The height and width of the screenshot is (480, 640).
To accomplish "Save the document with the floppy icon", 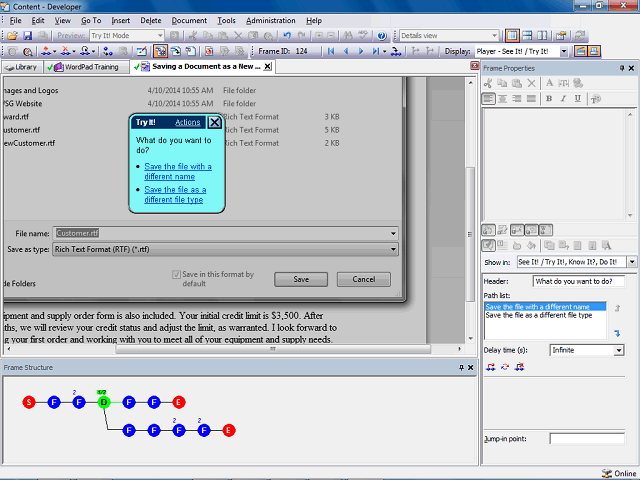I will tap(27, 36).
